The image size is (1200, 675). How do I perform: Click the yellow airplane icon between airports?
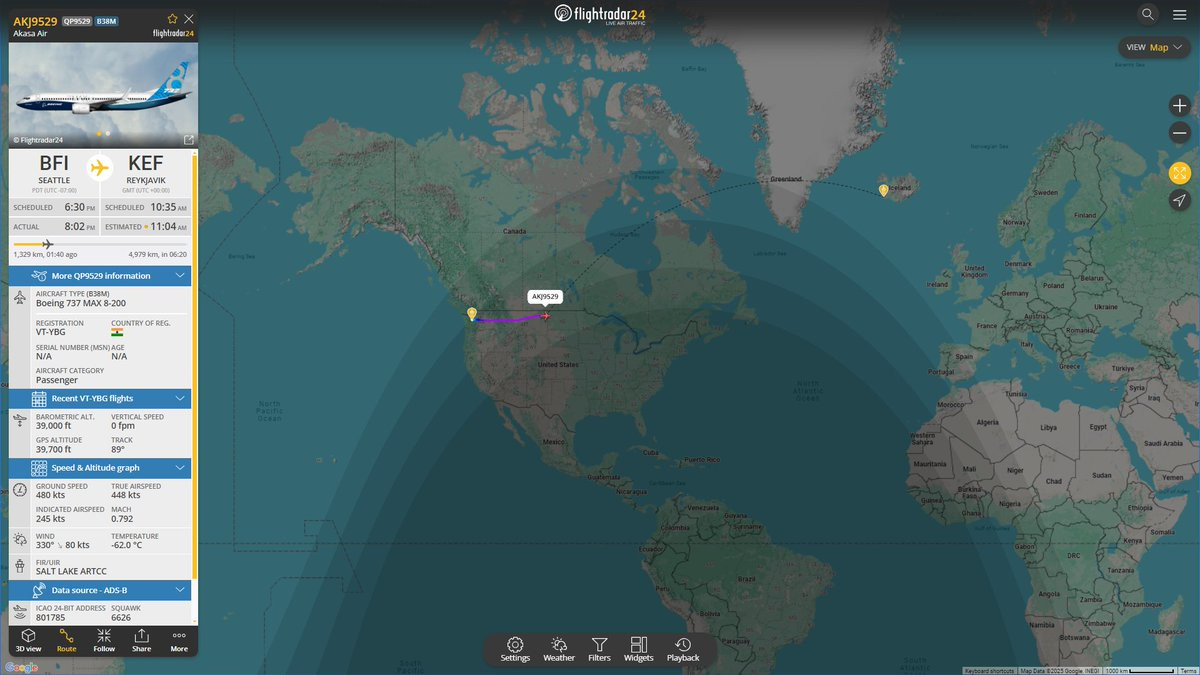coord(99,167)
